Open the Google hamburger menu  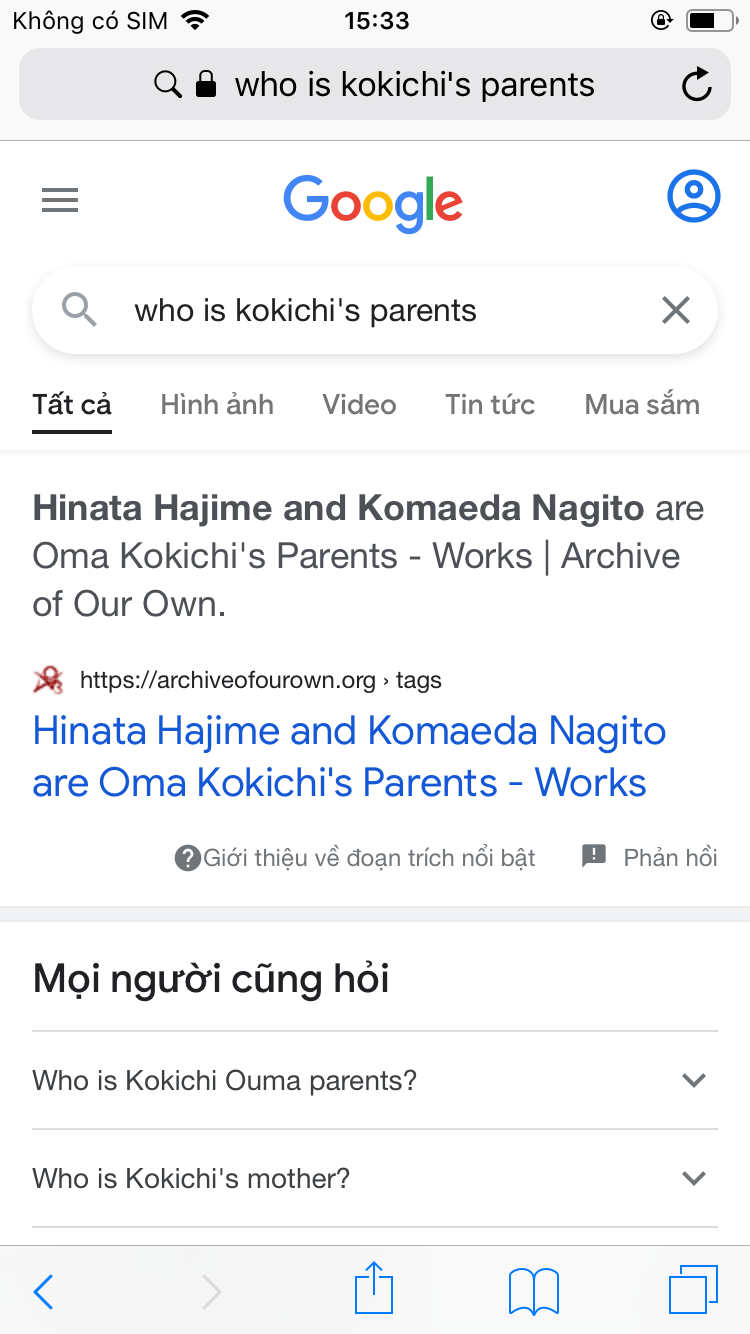(x=60, y=201)
